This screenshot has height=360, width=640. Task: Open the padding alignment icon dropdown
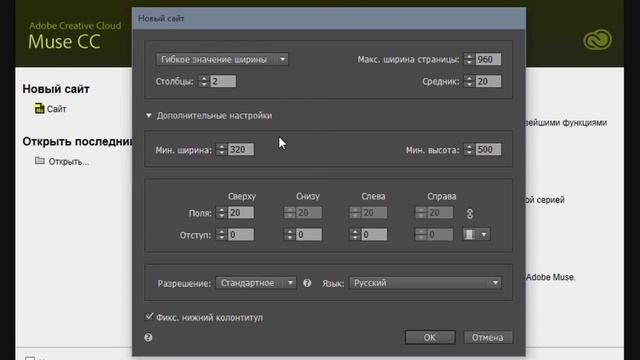(476, 234)
